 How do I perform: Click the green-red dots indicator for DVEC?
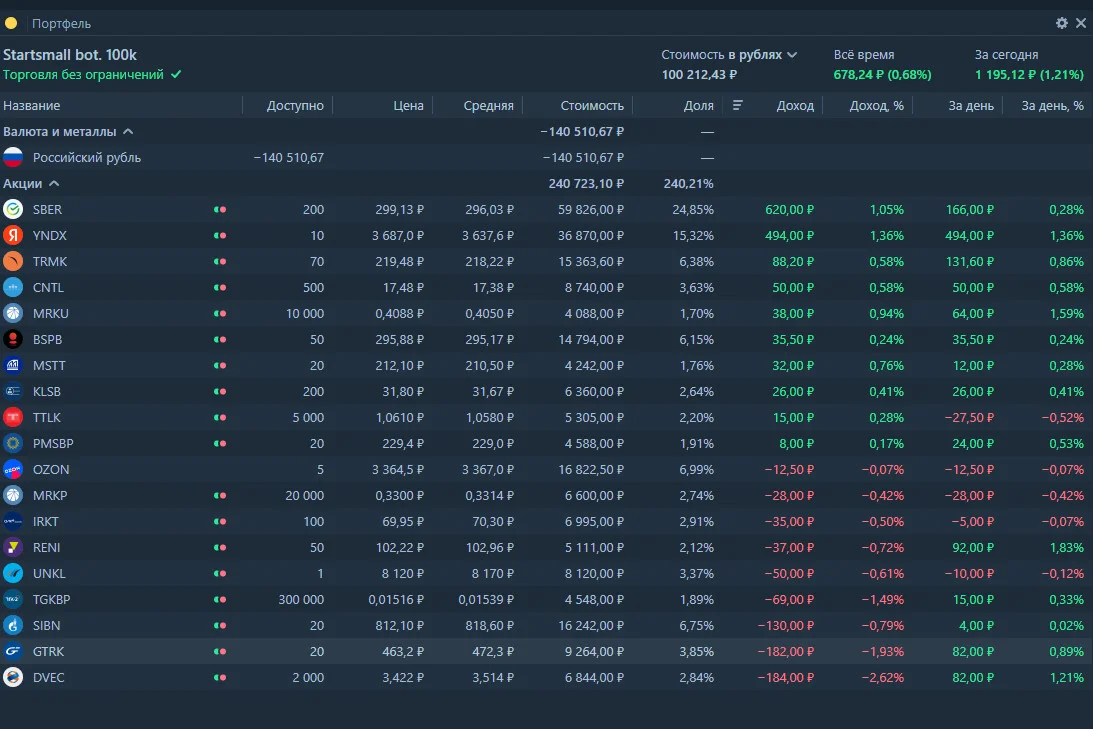coord(220,677)
